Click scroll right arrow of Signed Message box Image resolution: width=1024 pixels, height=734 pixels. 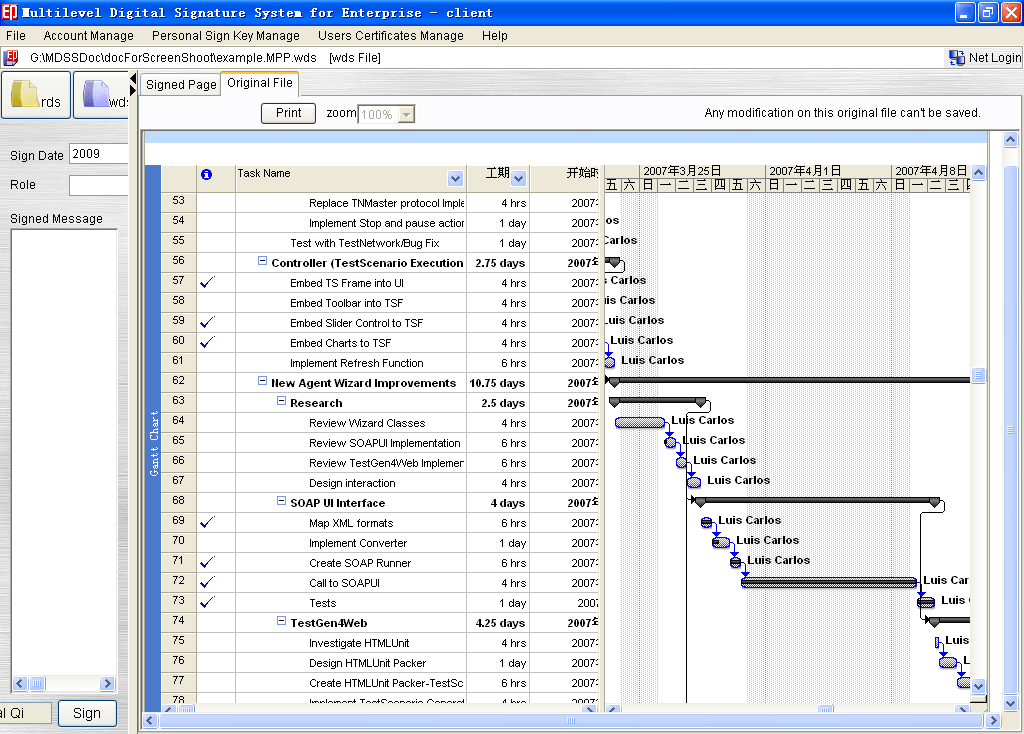[107, 684]
